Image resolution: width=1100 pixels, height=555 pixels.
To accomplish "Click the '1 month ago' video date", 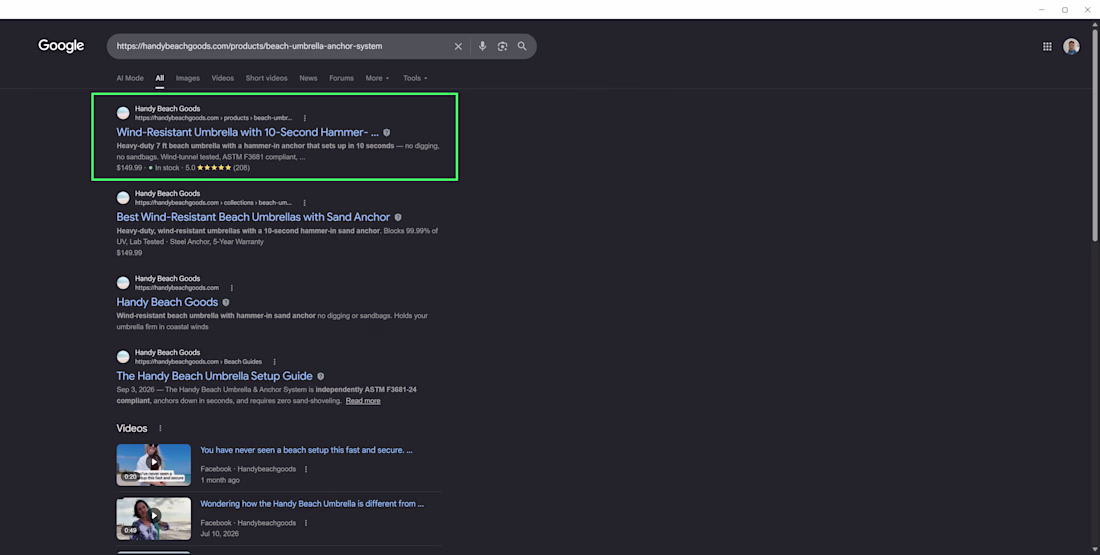I will [x=220, y=480].
